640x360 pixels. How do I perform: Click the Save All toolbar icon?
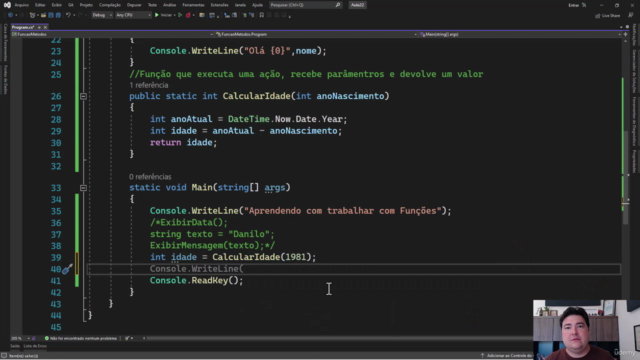pos(58,15)
